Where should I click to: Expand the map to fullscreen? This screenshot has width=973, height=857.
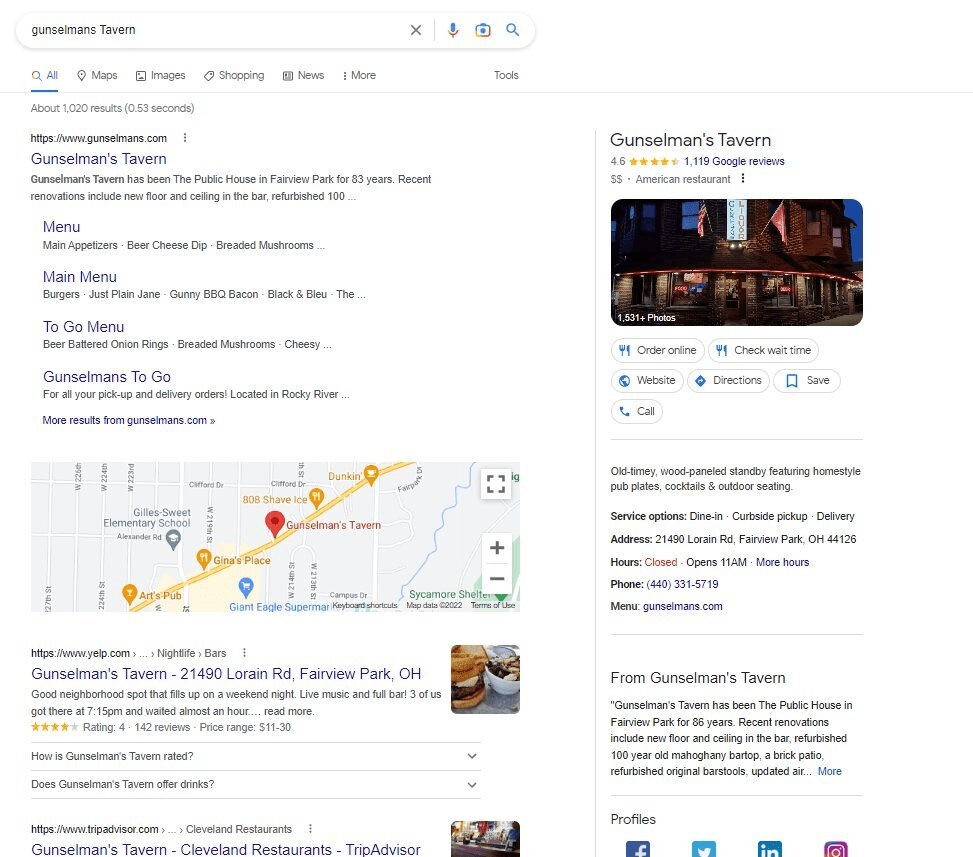[x=496, y=484]
